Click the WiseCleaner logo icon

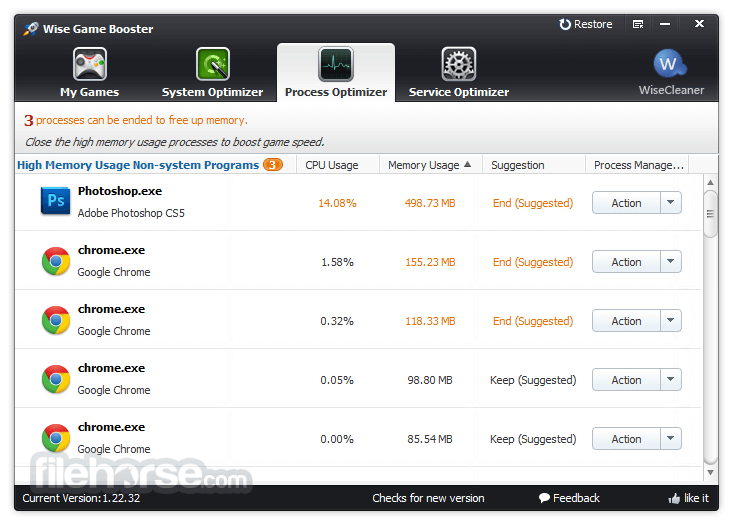tap(670, 64)
